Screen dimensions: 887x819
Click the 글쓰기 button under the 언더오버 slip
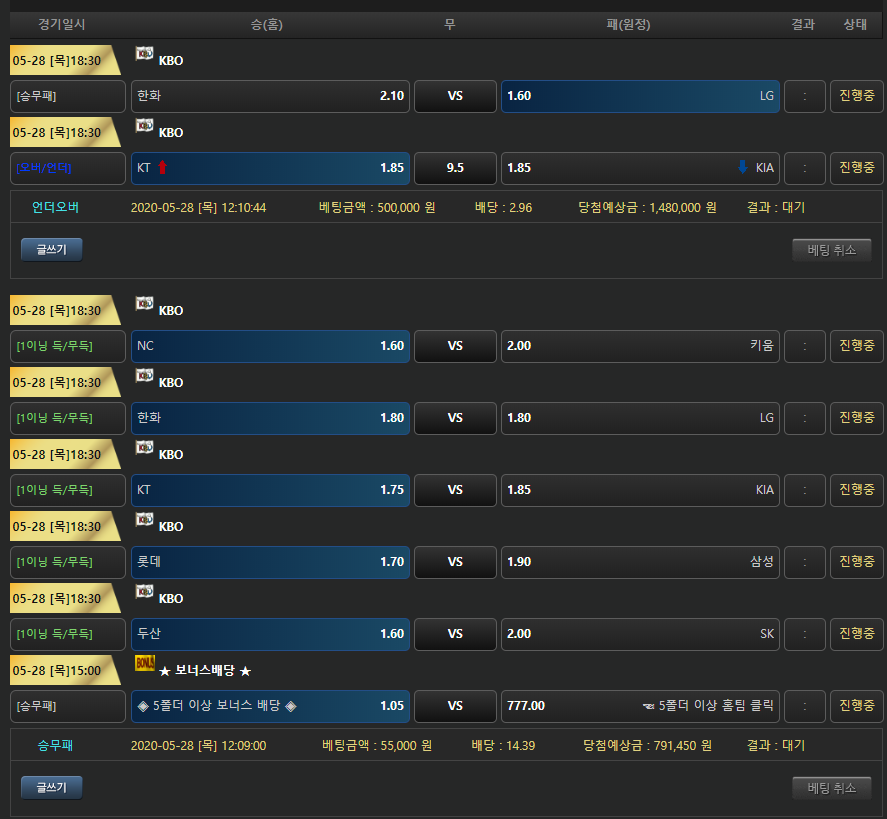point(51,250)
